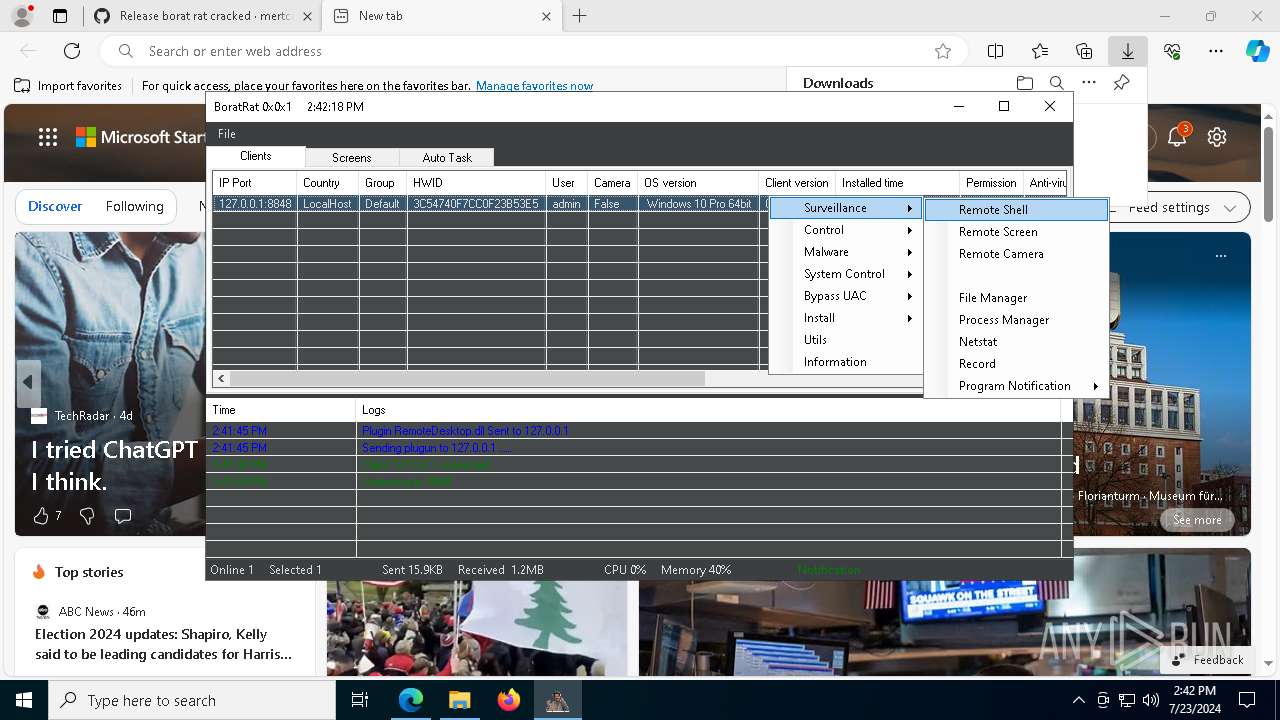Switch to Screens tab
Viewport: 1280px width, 720px height.
351,158
